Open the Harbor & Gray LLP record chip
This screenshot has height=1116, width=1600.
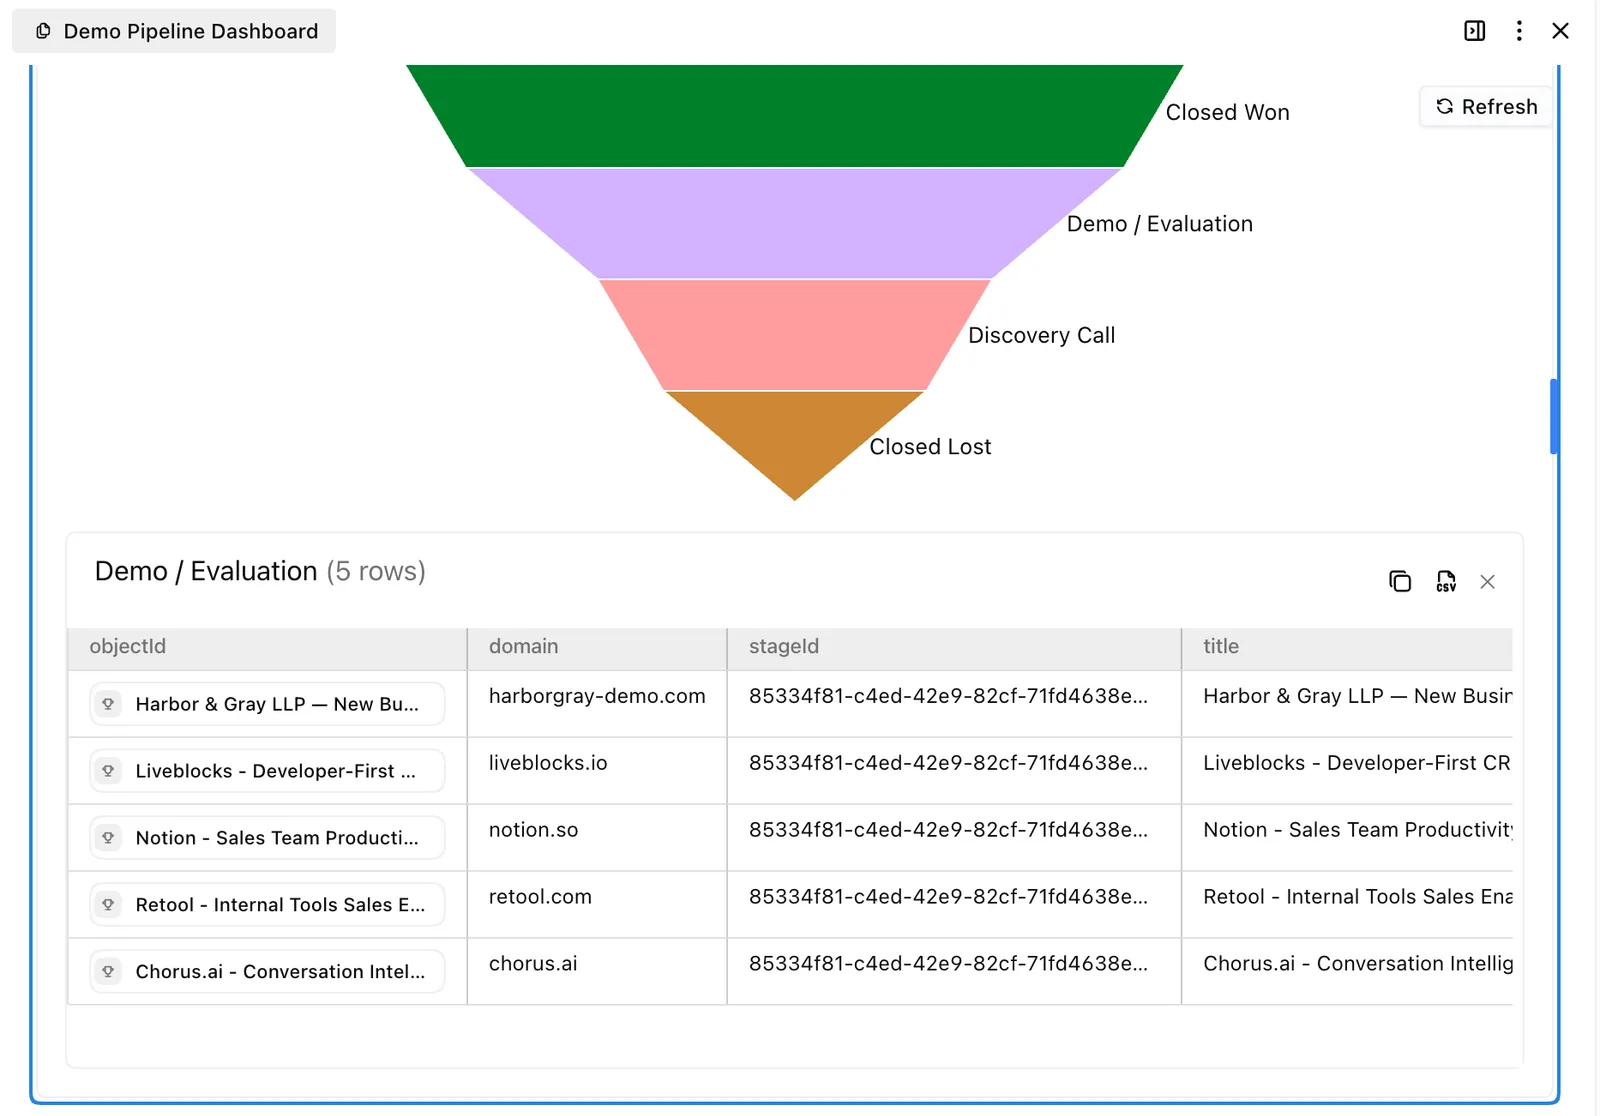pyautogui.click(x=267, y=704)
